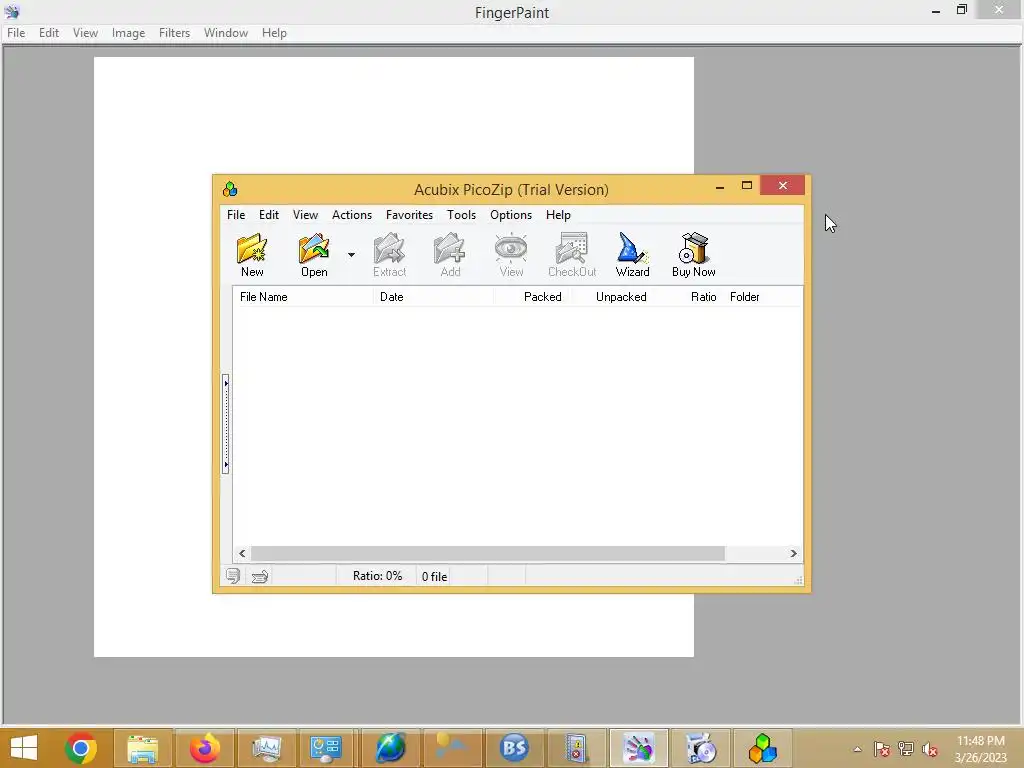Open the warning cabinet taskbar icon
The height and width of the screenshot is (768, 1024).
[575, 748]
